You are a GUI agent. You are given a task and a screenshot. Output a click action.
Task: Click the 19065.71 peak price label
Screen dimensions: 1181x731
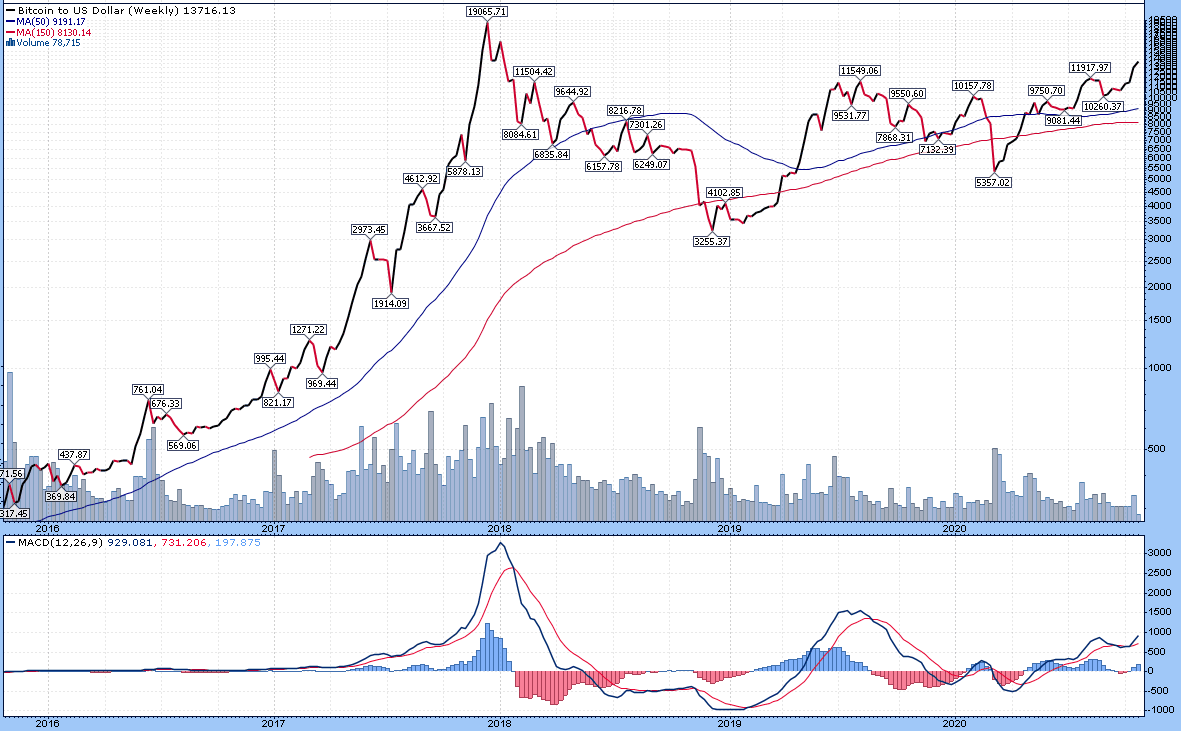click(x=487, y=11)
